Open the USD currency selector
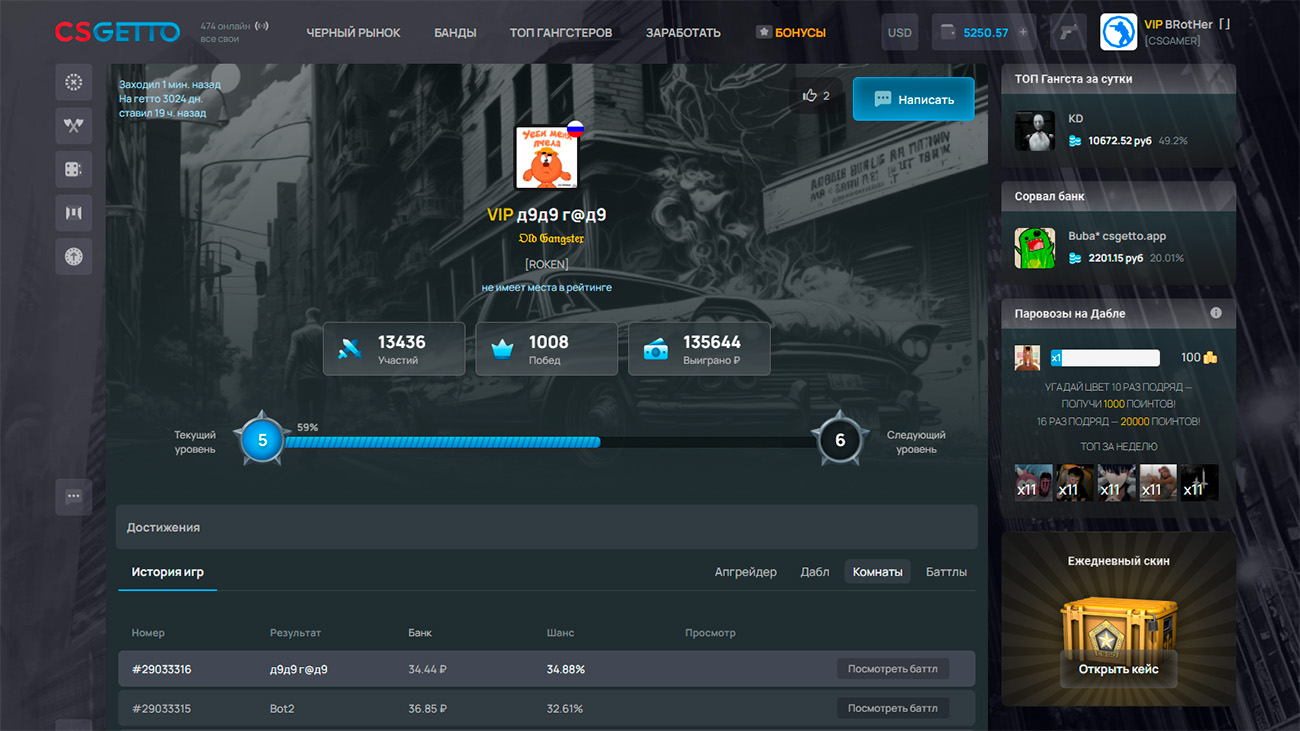 click(900, 32)
